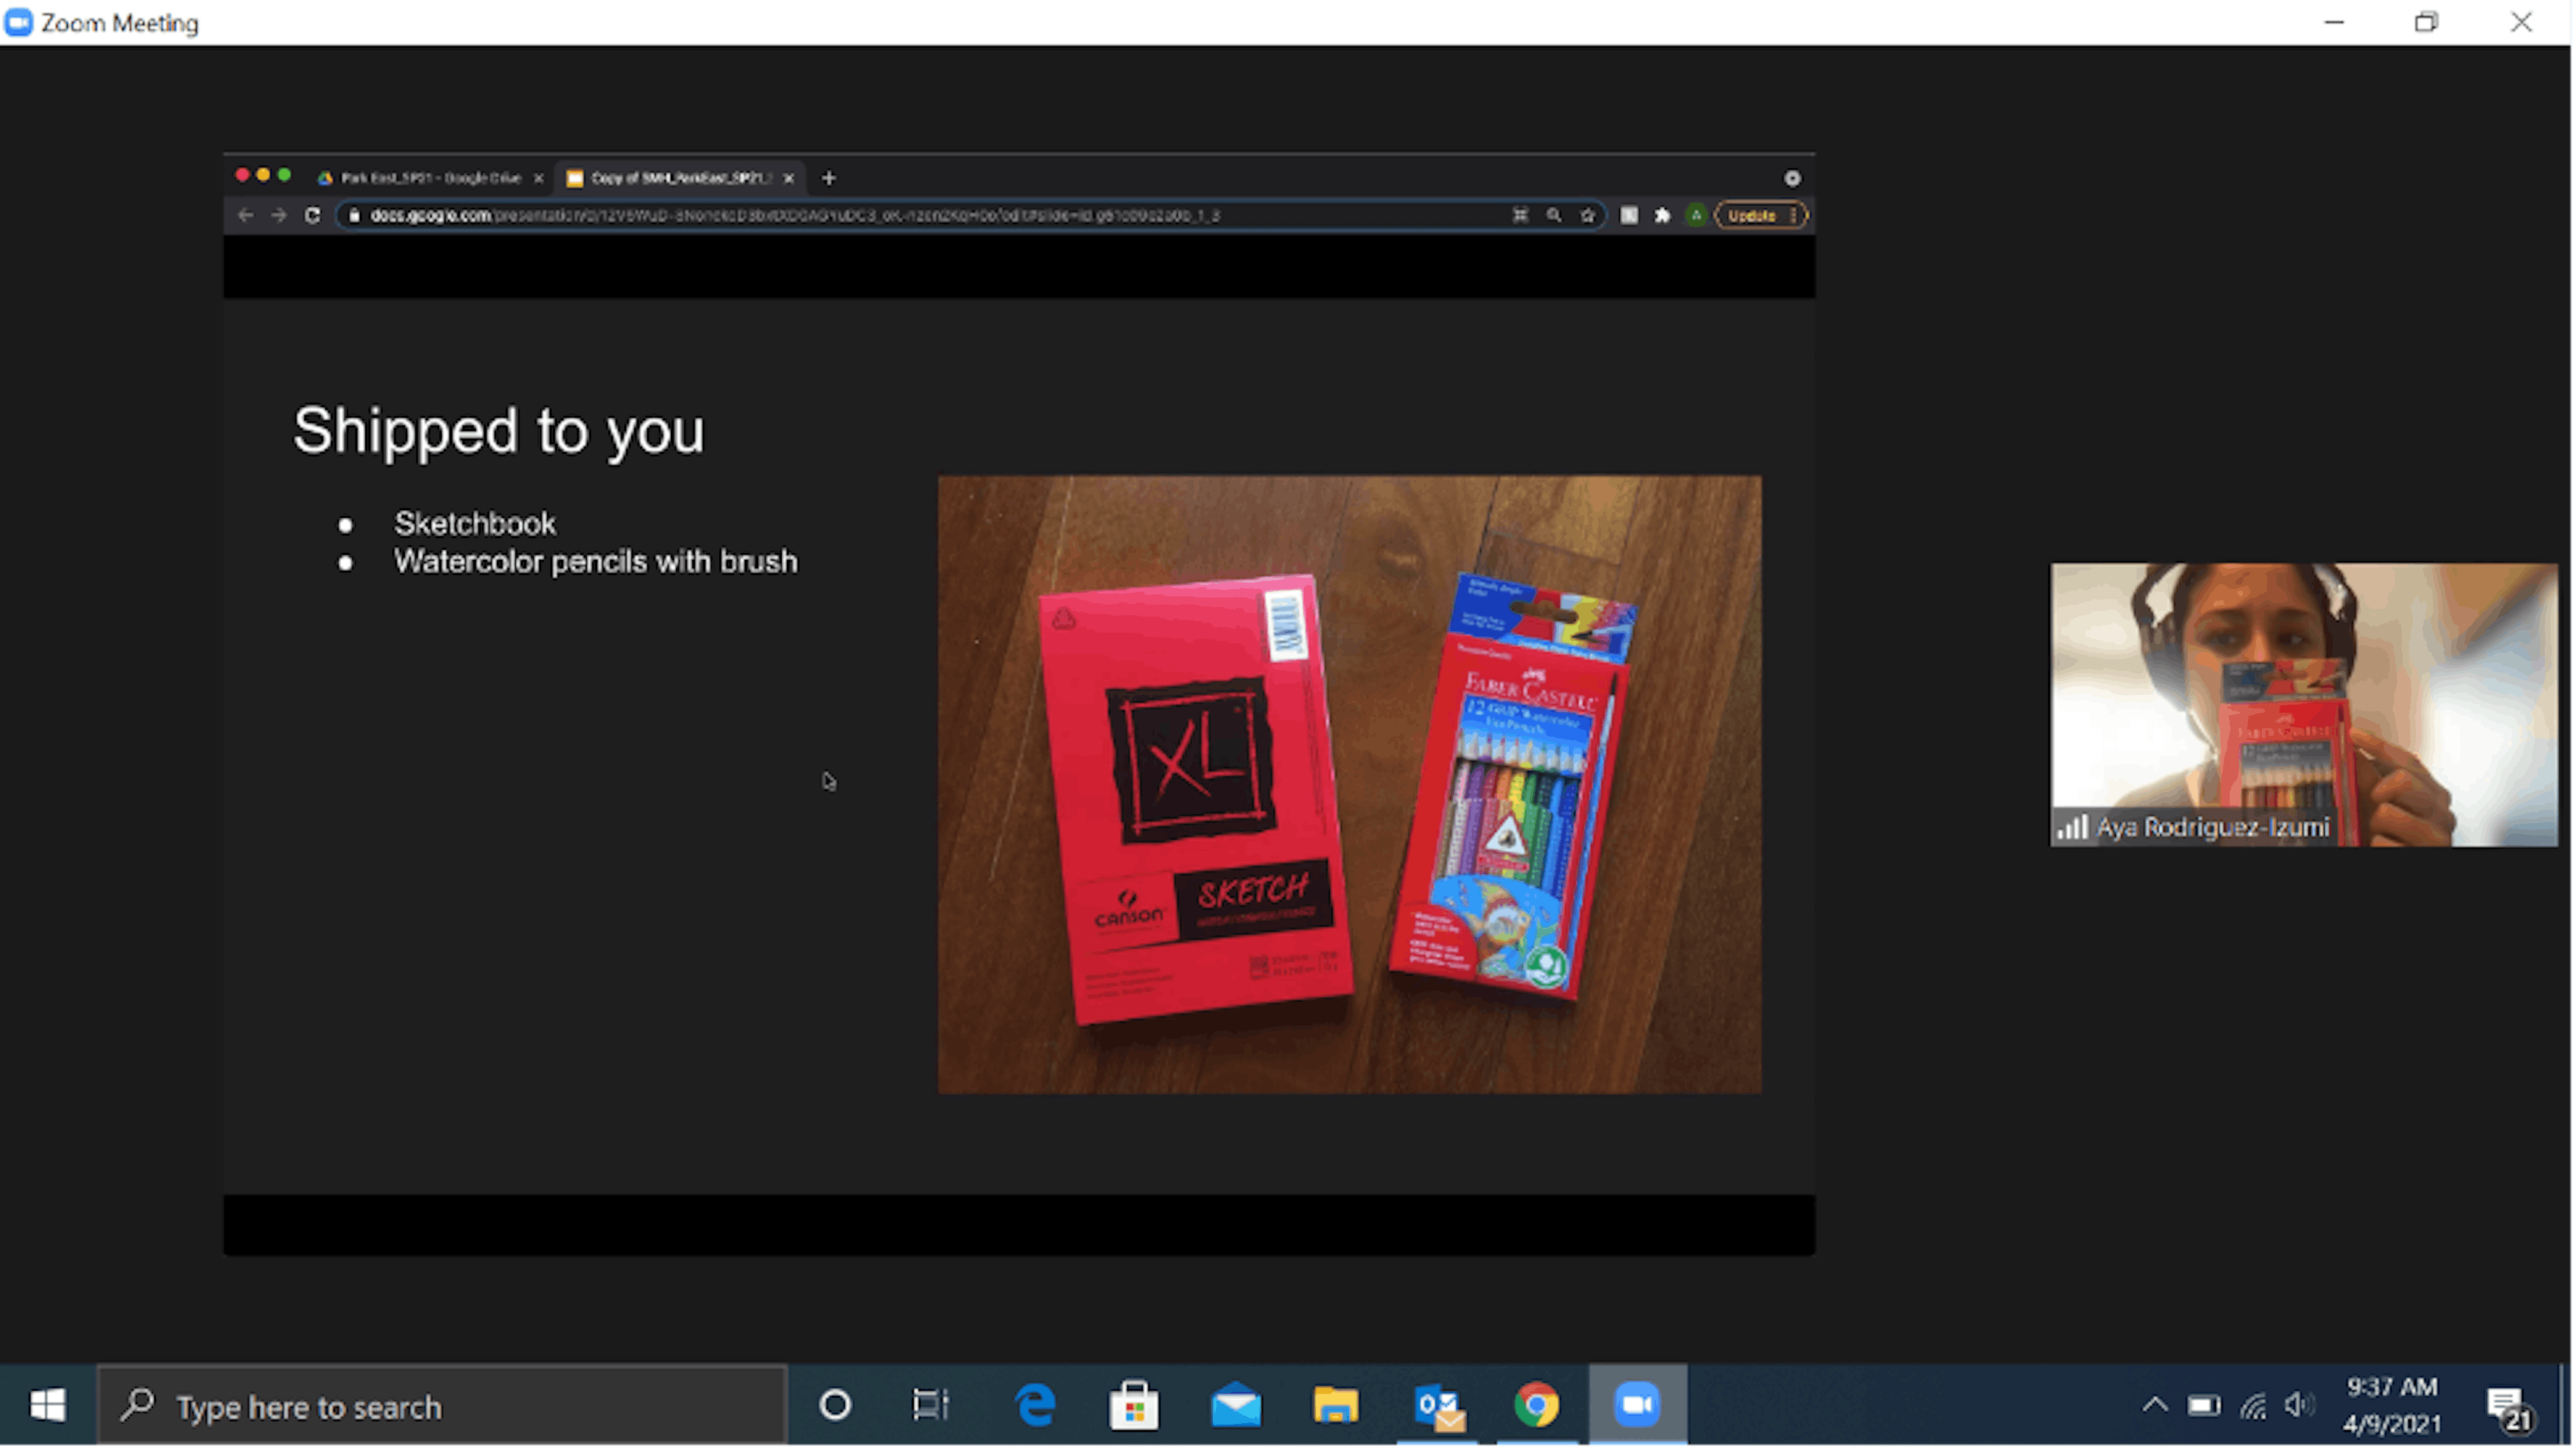Click Aya Rodriguez-Izumi's video thumbnail
Viewport: 2576px width, 1450px height.
(x=2303, y=703)
